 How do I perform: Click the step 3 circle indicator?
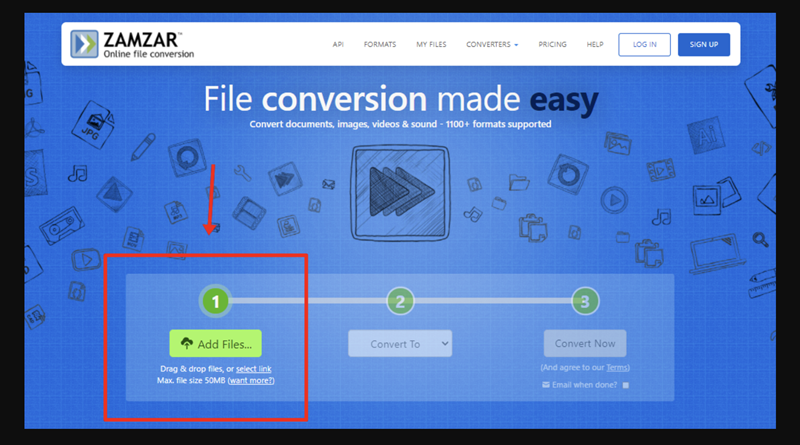(585, 300)
